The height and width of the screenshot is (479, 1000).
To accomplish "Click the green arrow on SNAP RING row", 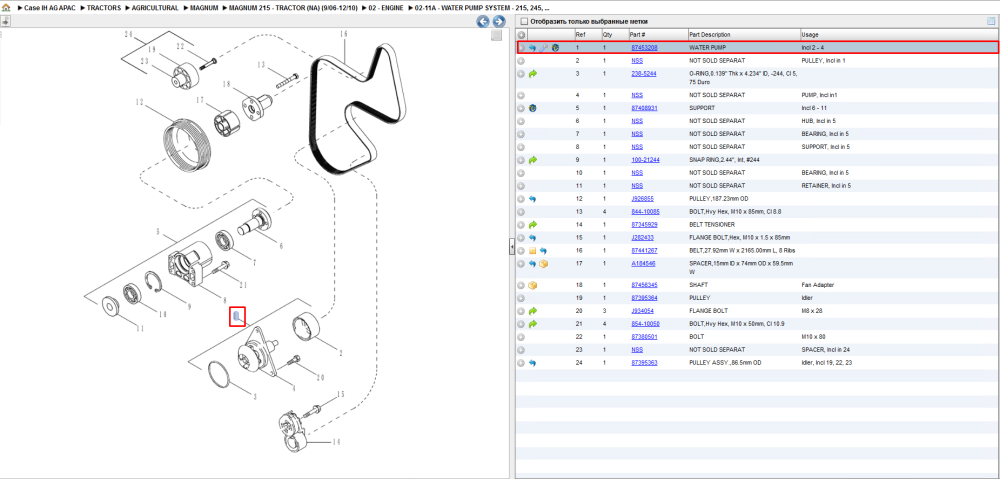I will pyautogui.click(x=533, y=160).
